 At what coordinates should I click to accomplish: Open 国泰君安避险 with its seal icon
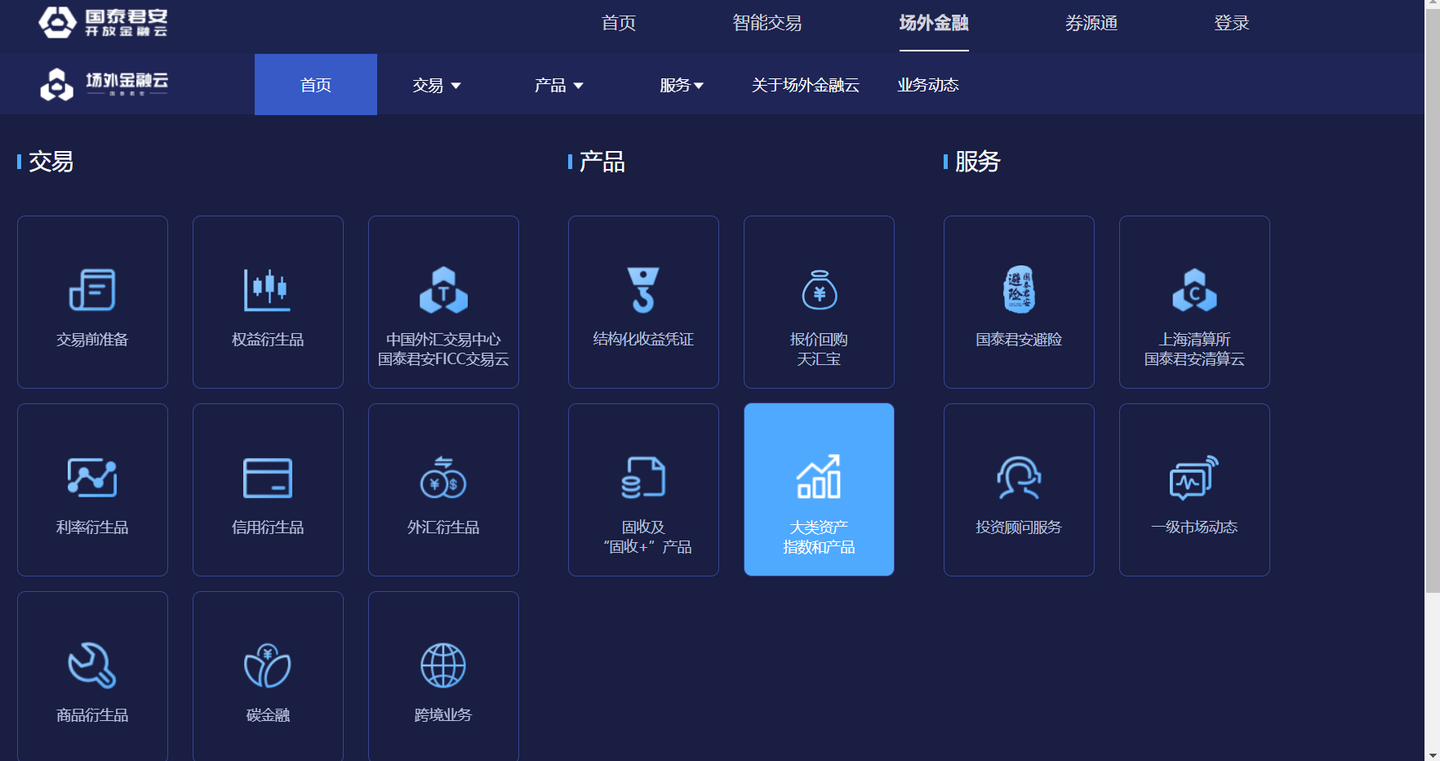click(x=1018, y=290)
